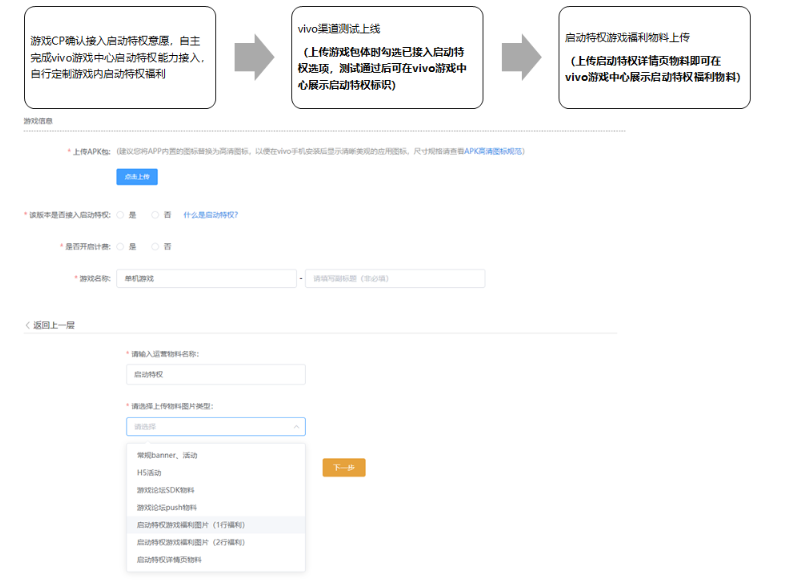Choose 启动特权详情页物料 option
The width and height of the screenshot is (787, 582).
[x=216, y=559]
